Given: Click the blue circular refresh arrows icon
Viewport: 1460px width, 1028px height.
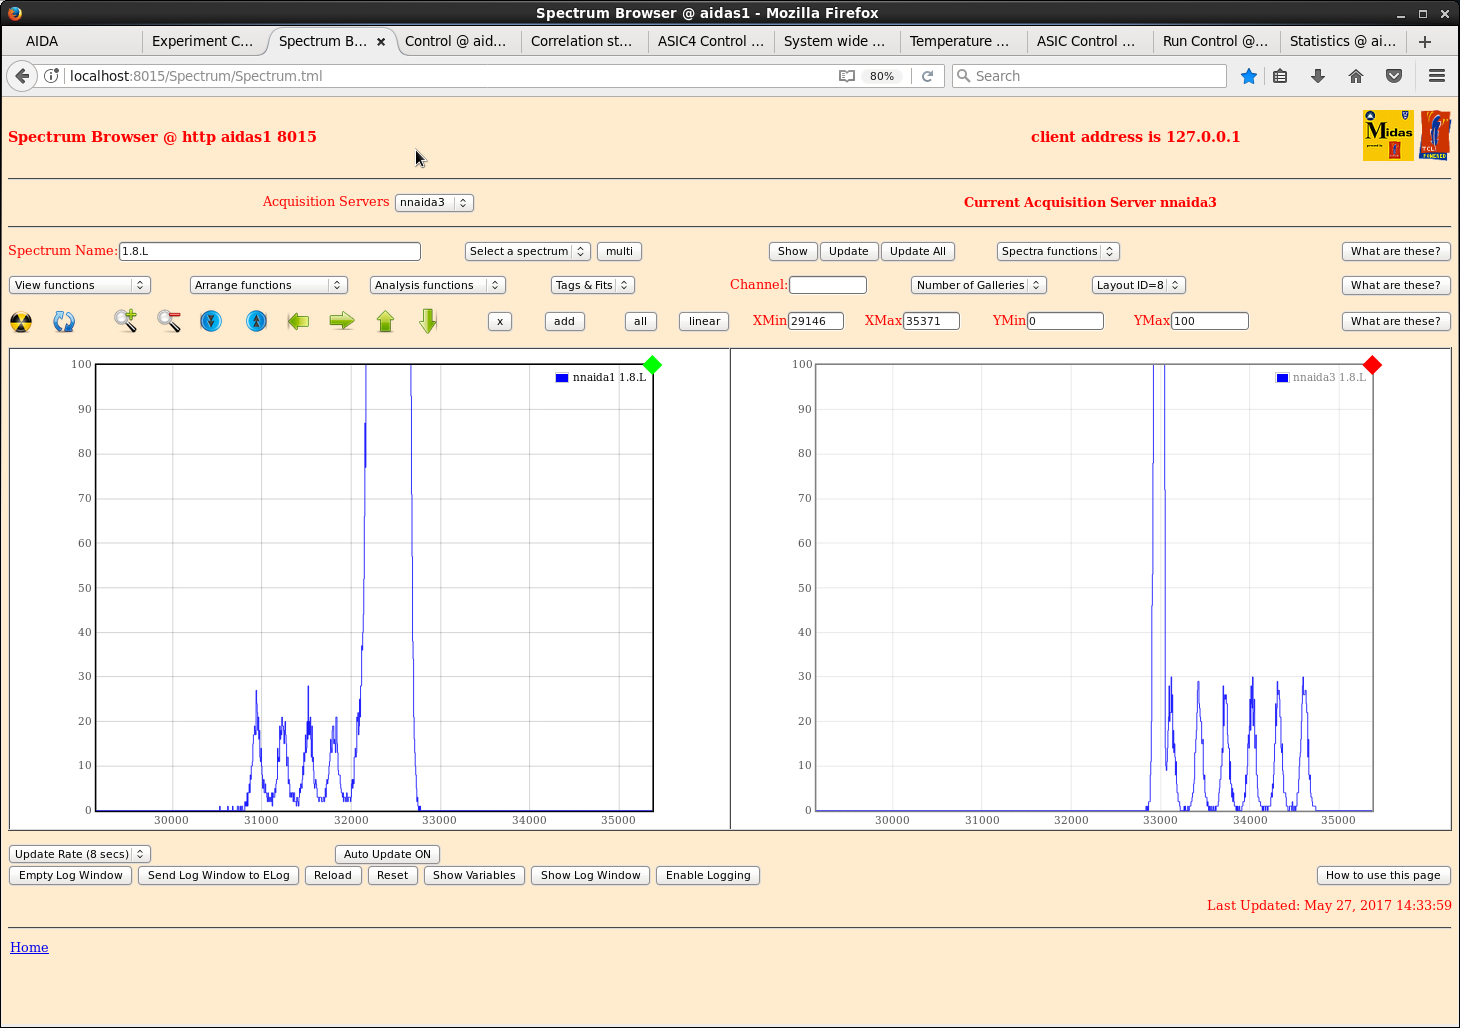Looking at the screenshot, I should [x=64, y=322].
